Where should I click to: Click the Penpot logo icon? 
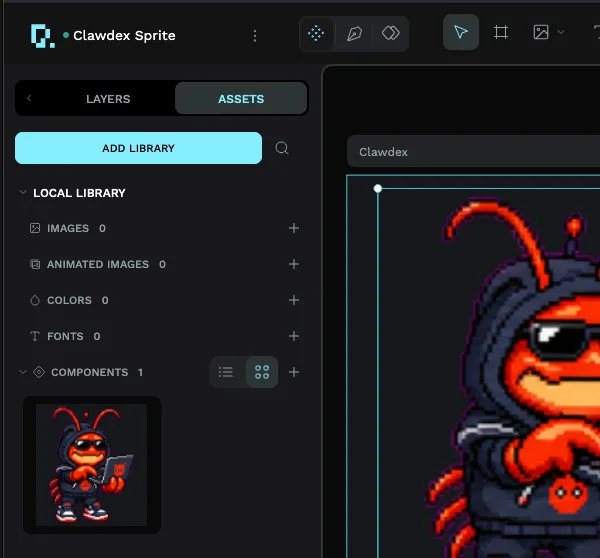[42, 36]
